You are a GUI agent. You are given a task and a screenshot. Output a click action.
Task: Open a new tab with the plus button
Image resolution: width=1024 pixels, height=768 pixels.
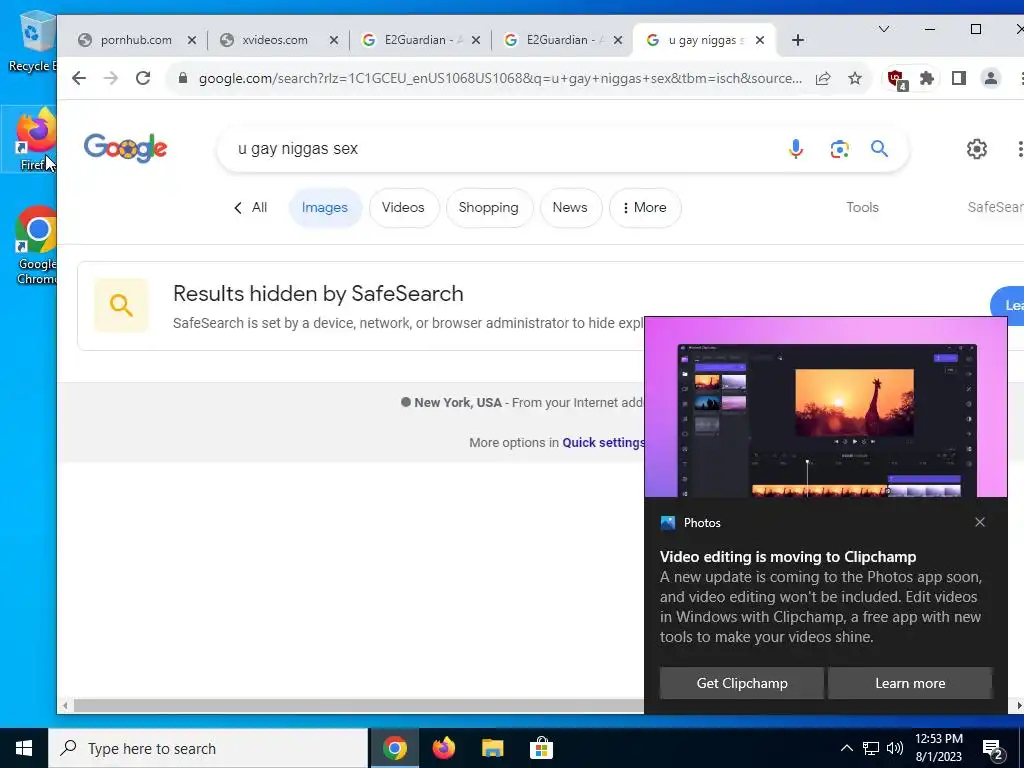pos(797,40)
